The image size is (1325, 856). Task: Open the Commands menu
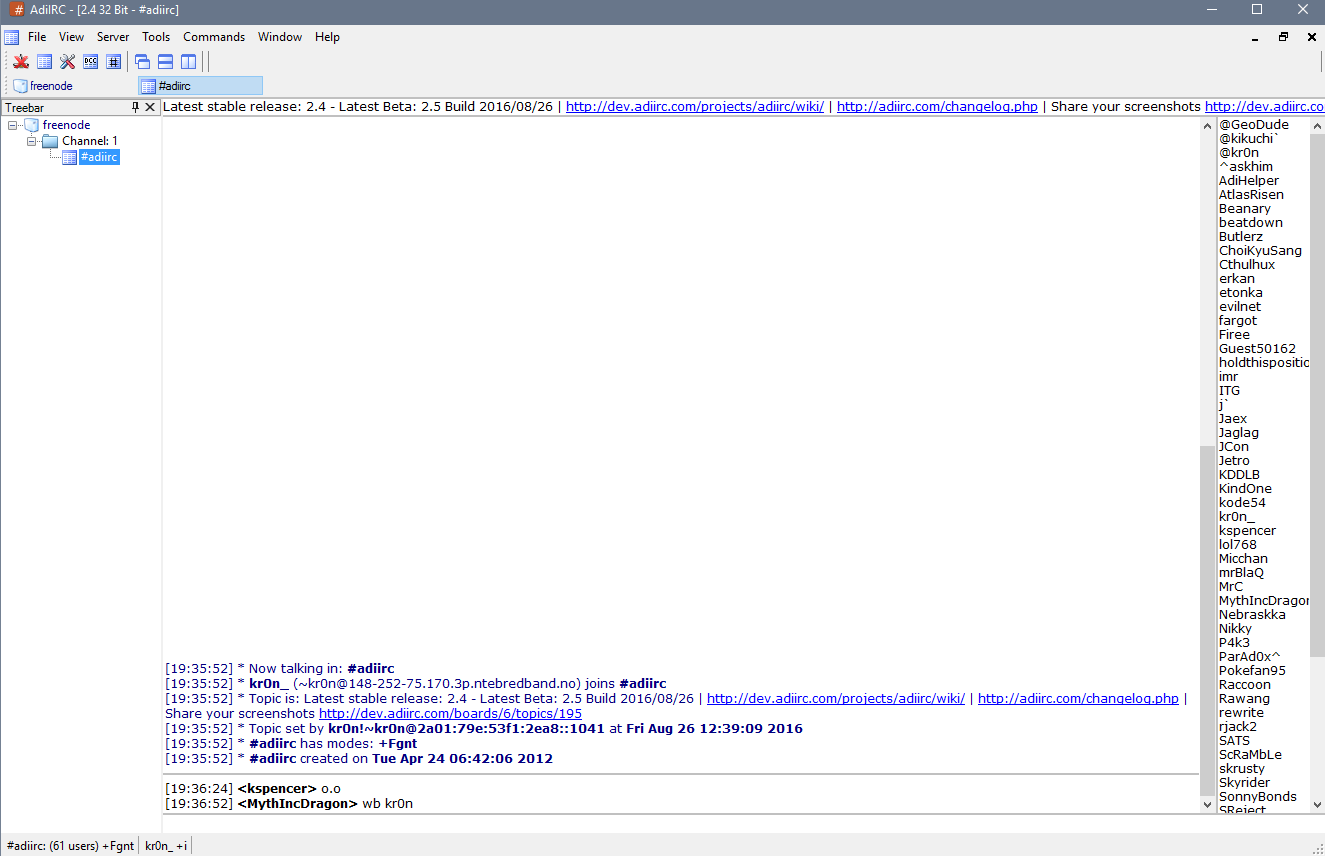(x=214, y=37)
